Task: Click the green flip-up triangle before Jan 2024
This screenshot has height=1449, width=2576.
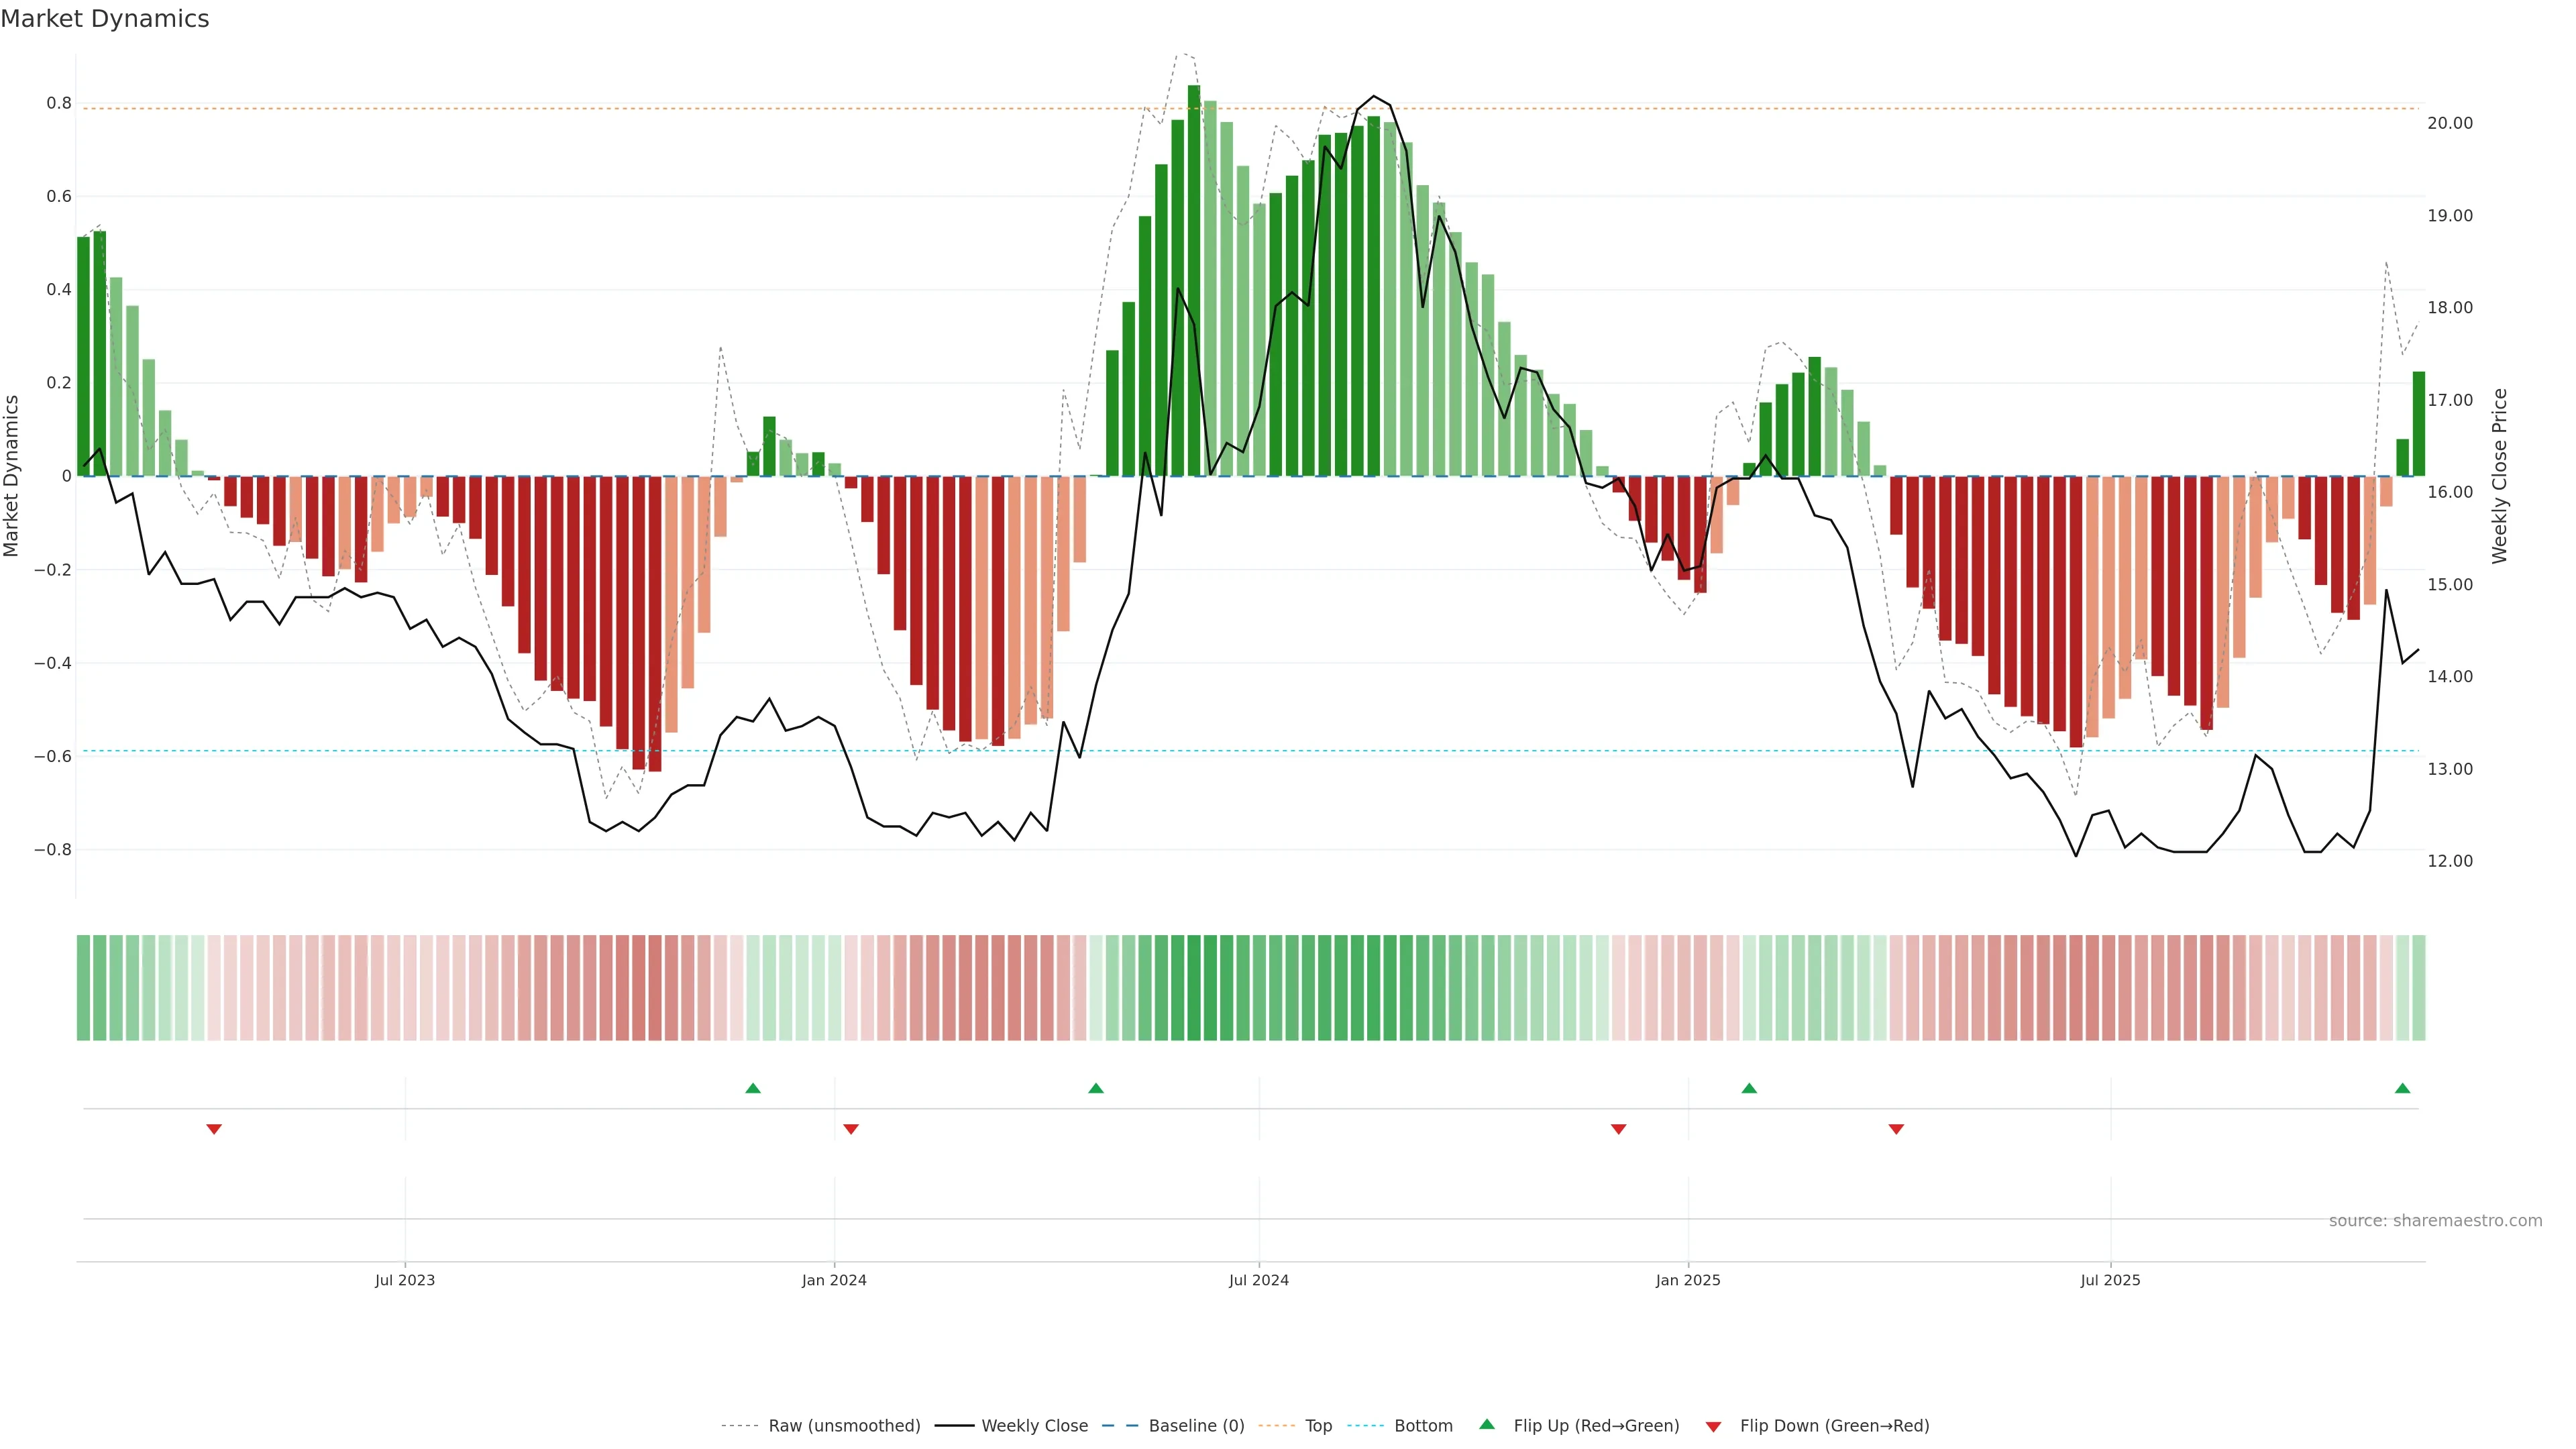Action: (753, 1088)
